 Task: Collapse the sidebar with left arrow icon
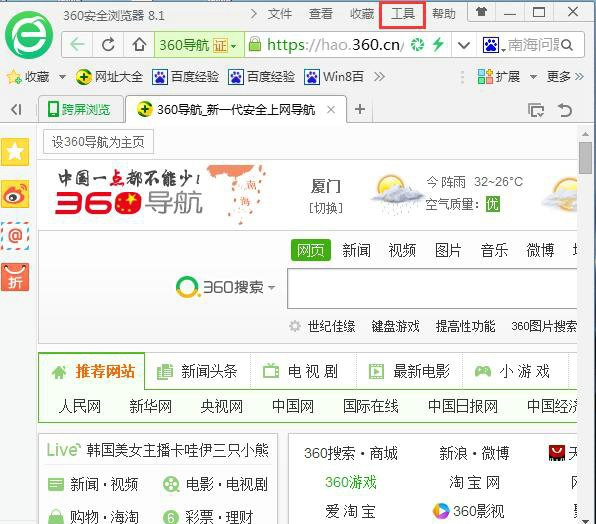coord(16,110)
